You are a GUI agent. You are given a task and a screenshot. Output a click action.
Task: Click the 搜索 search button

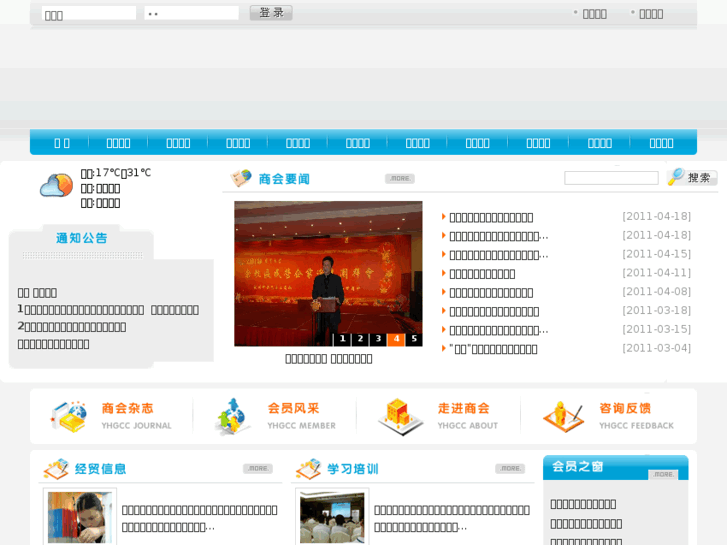click(692, 177)
